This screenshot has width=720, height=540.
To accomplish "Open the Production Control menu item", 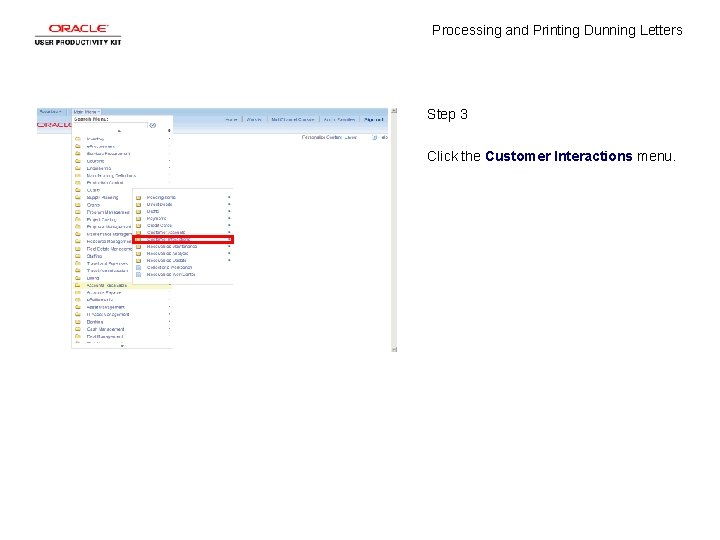I will click(x=105, y=182).
